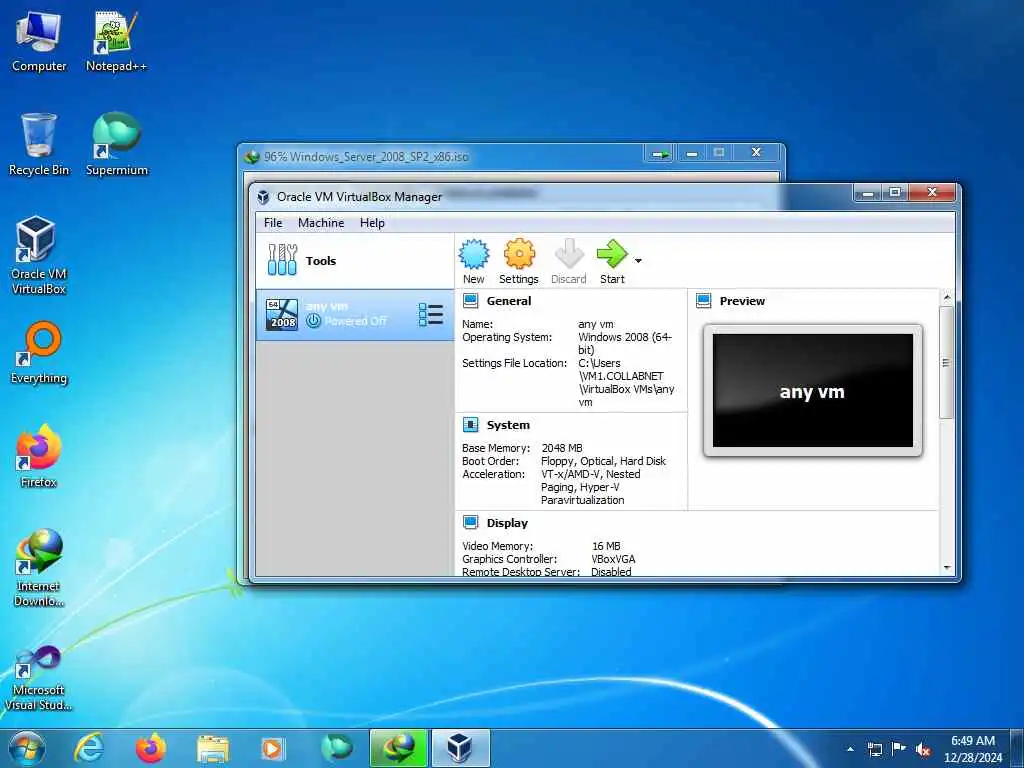Open the 'any vm' machine tools menu icon
This screenshot has width=1024, height=768.
[x=430, y=315]
